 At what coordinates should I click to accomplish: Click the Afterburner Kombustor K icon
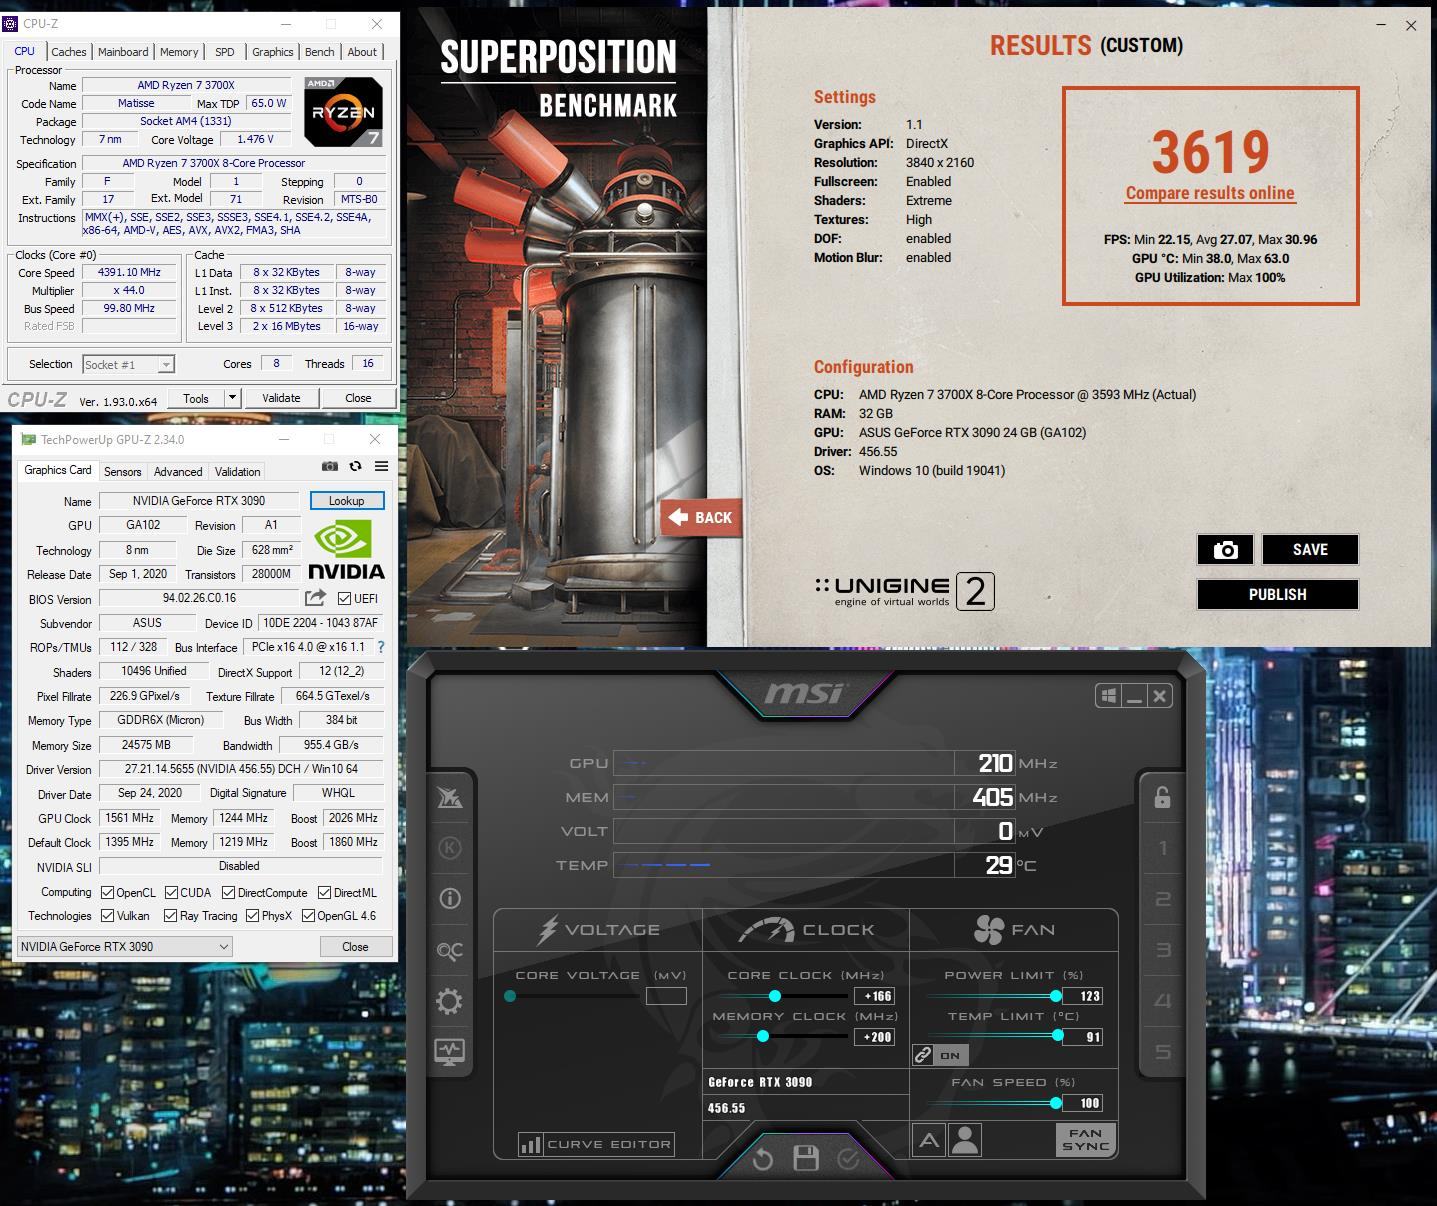tap(450, 848)
